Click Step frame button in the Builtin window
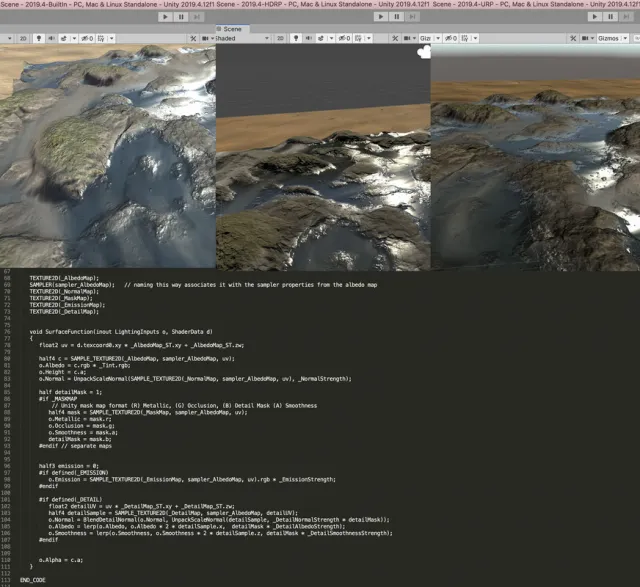This screenshot has height=587, width=640. click(x=196, y=17)
